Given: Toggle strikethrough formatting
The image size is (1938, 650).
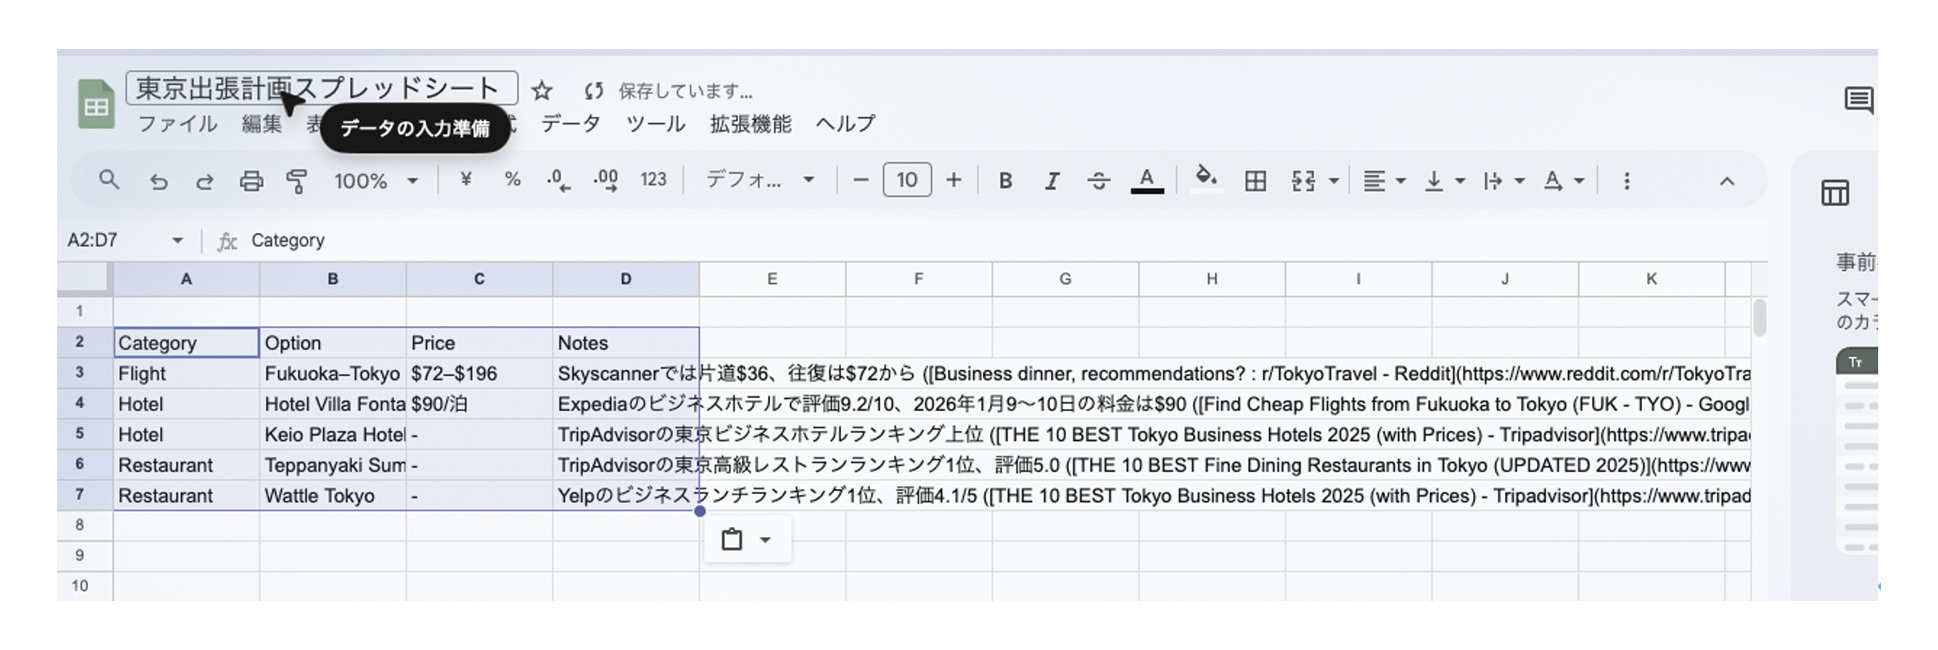Looking at the screenshot, I should (1098, 181).
